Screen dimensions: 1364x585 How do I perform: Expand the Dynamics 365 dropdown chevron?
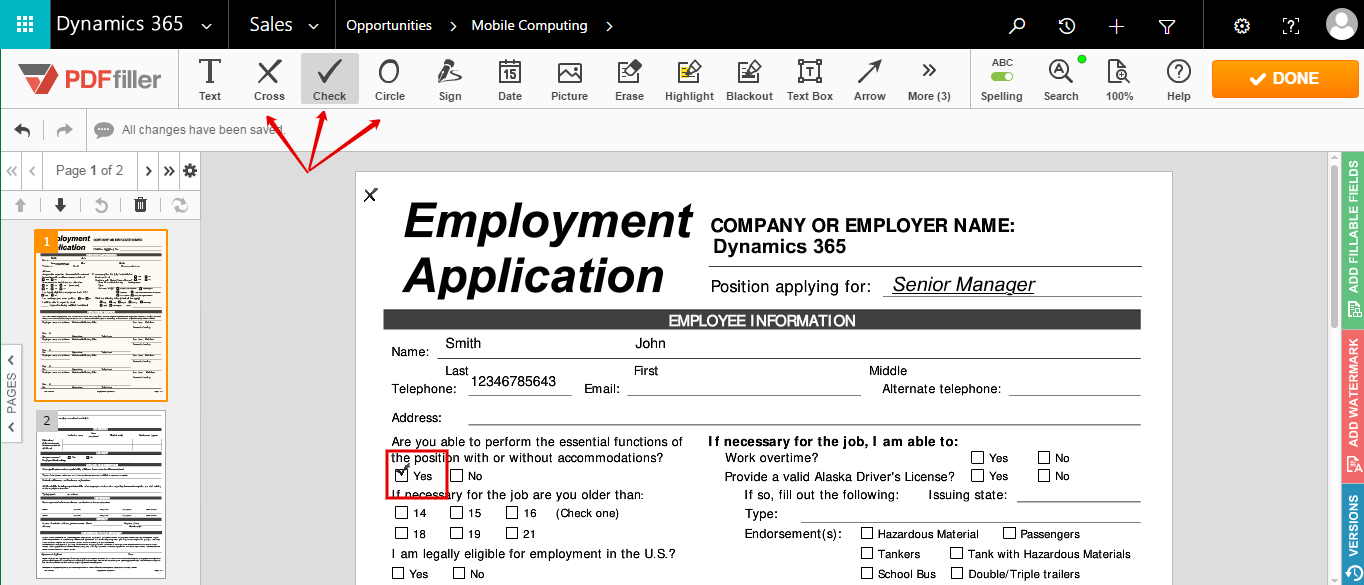(207, 26)
